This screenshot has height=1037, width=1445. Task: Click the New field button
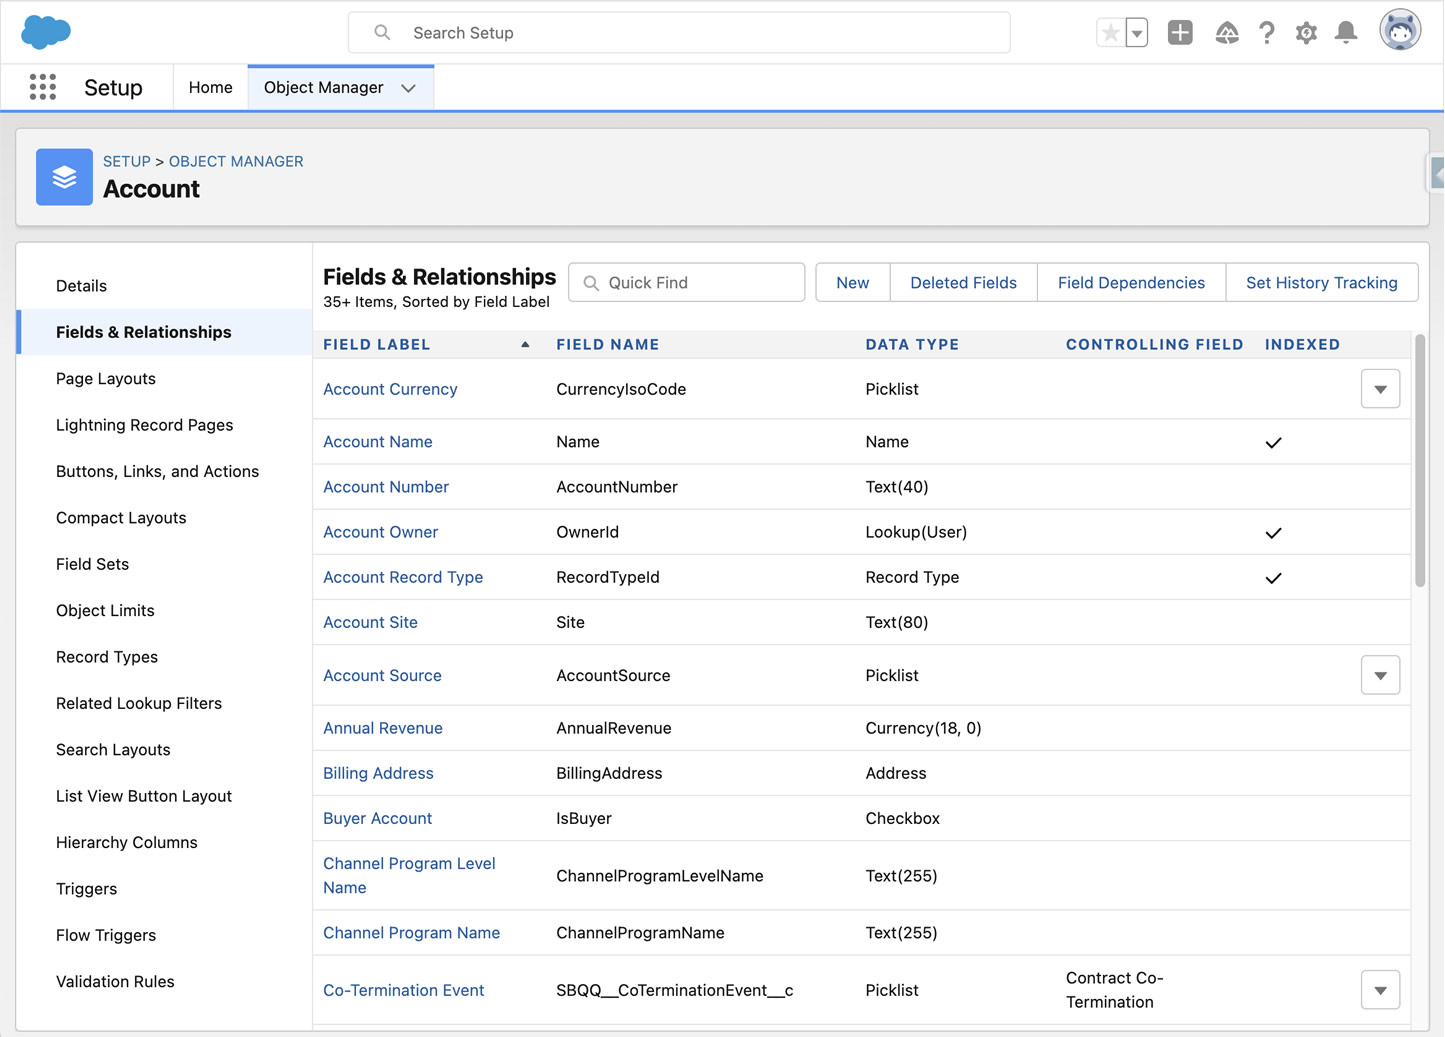pyautogui.click(x=853, y=283)
